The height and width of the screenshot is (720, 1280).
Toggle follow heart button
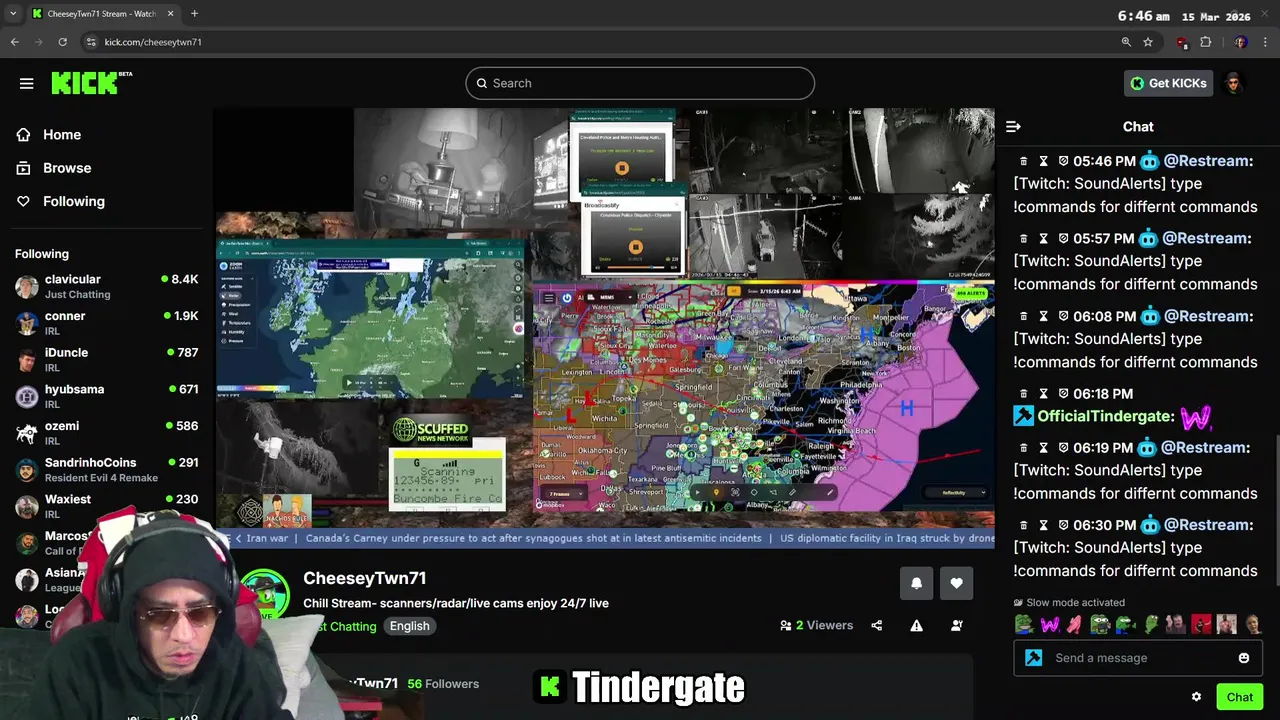click(x=956, y=583)
